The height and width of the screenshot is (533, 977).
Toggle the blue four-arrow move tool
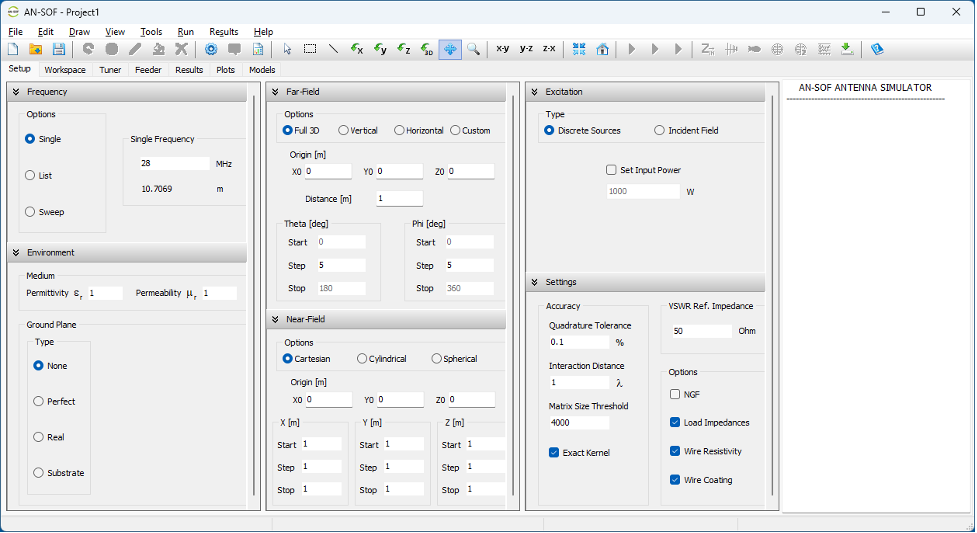(x=450, y=49)
